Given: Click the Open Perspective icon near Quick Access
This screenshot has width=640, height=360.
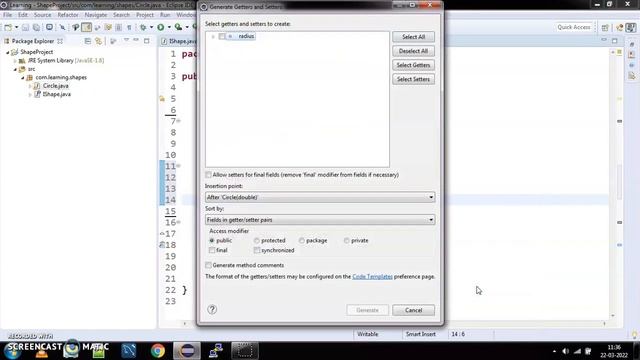Looking at the screenshot, I should pyautogui.click(x=605, y=27).
